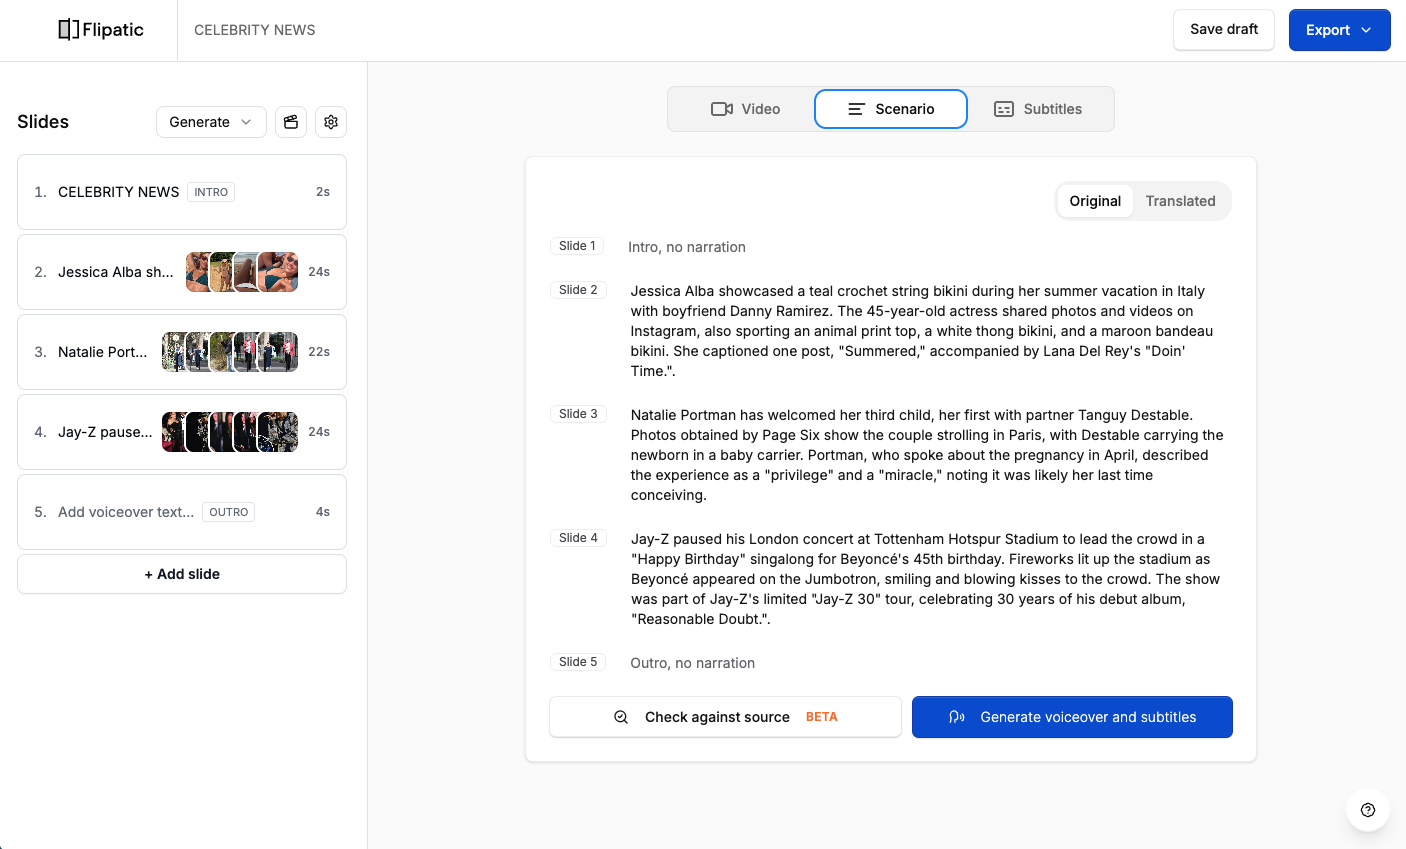Switch to the Video tab
Viewport: 1406px width, 849px height.
click(745, 109)
